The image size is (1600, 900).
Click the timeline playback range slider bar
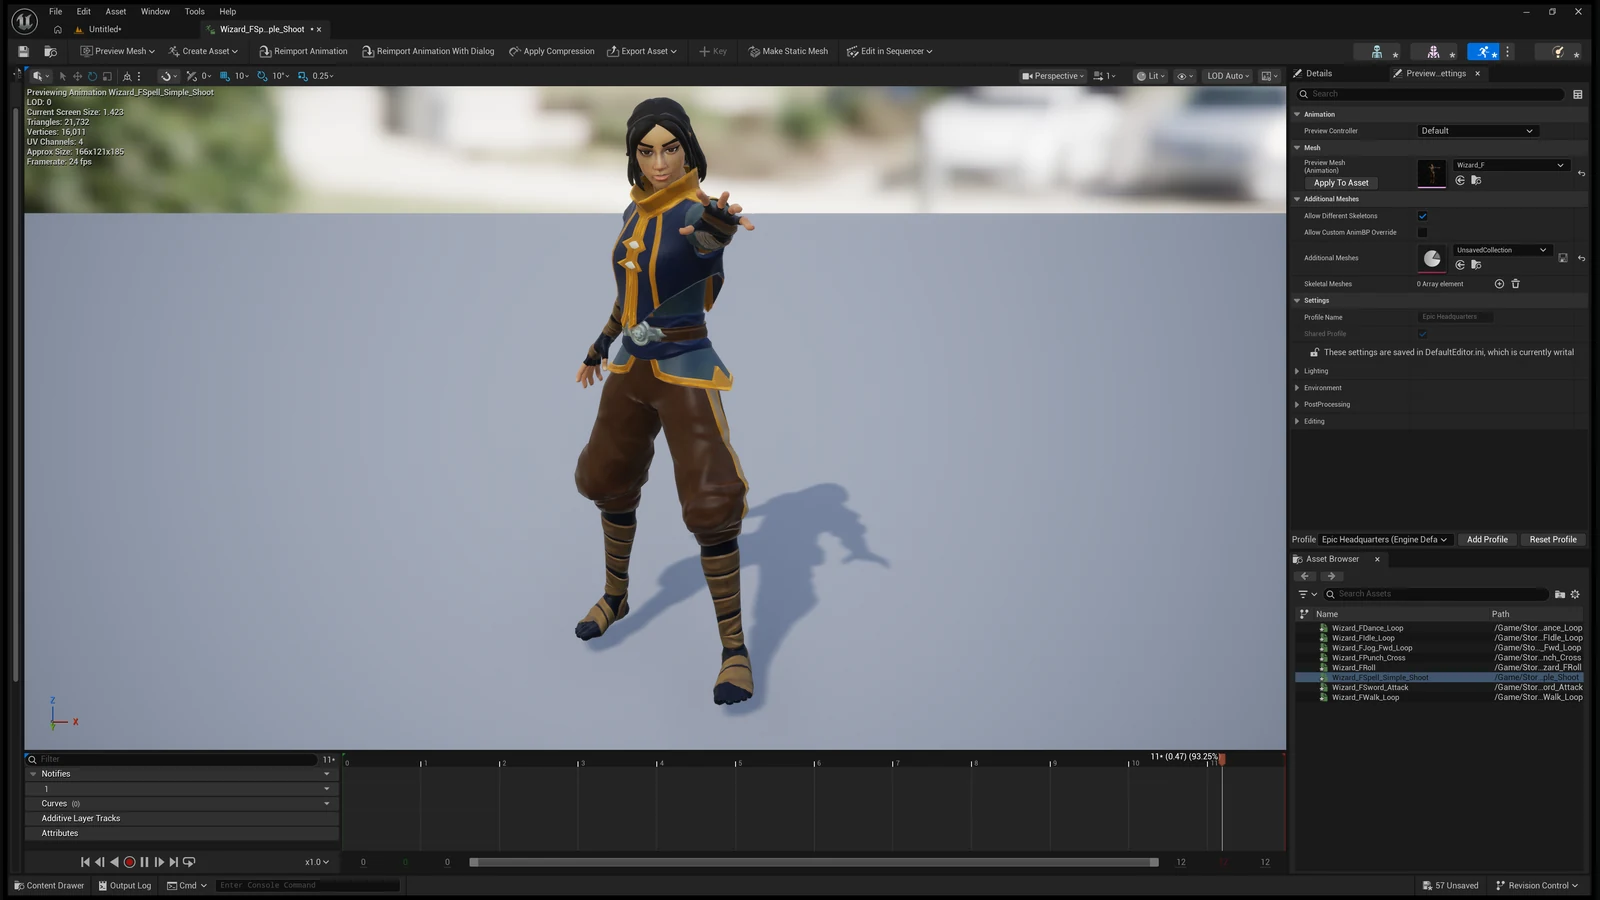click(x=814, y=862)
